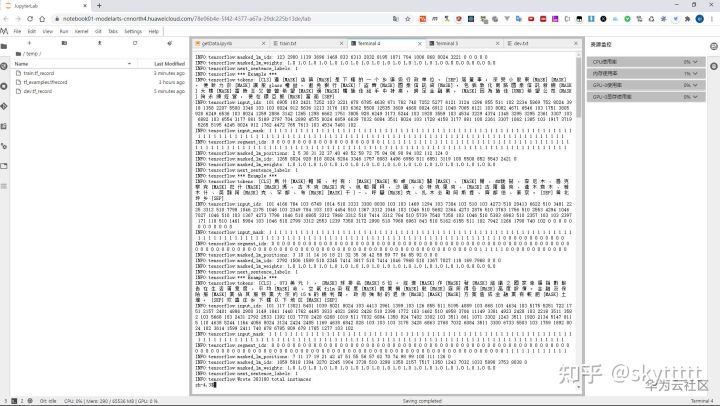Open the View menu
Screen dimensions: 720x406
[x=48, y=31]
